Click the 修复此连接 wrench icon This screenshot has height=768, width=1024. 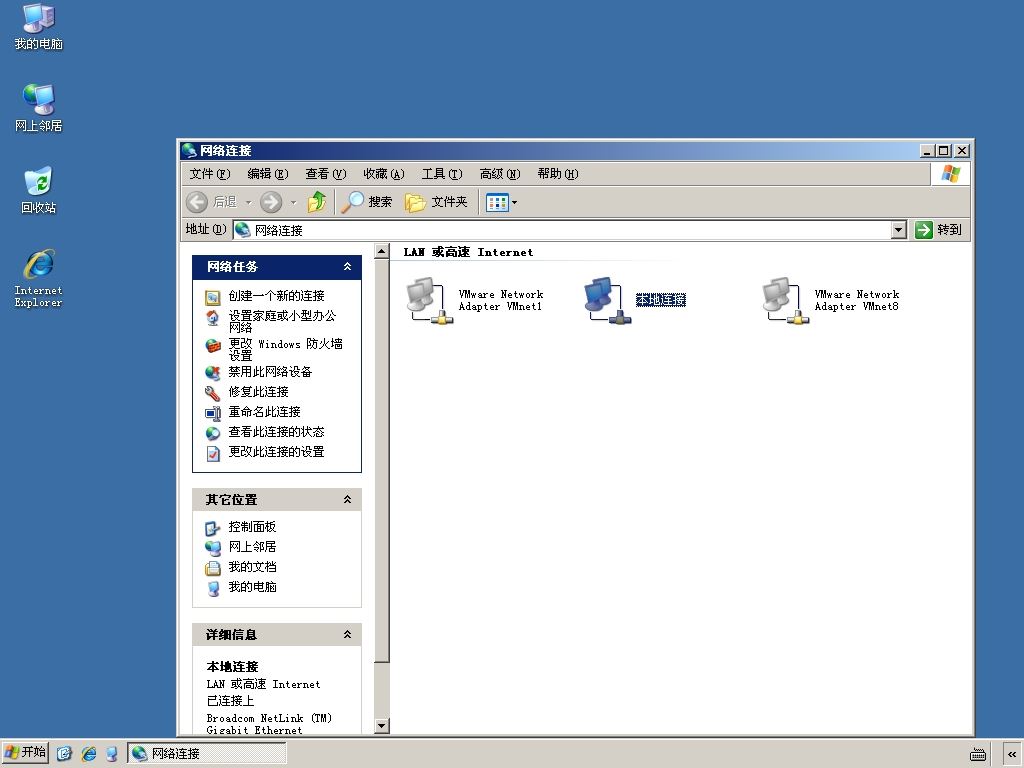coord(213,393)
